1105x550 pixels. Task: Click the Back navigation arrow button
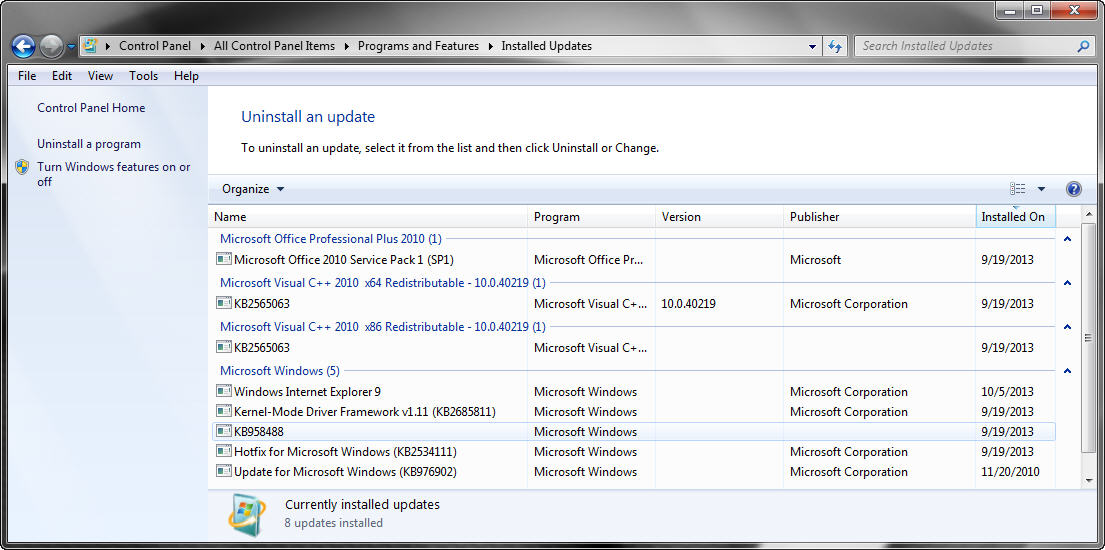click(x=23, y=47)
